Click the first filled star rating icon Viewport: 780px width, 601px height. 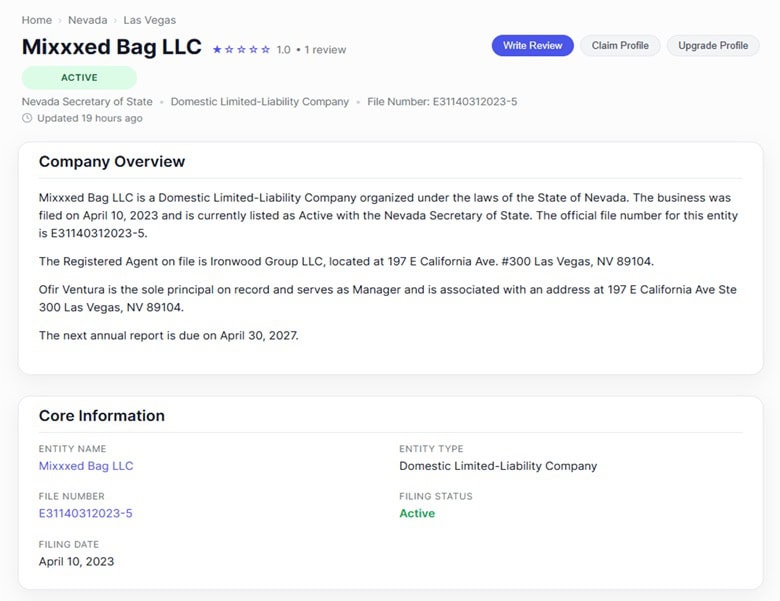pyautogui.click(x=217, y=49)
